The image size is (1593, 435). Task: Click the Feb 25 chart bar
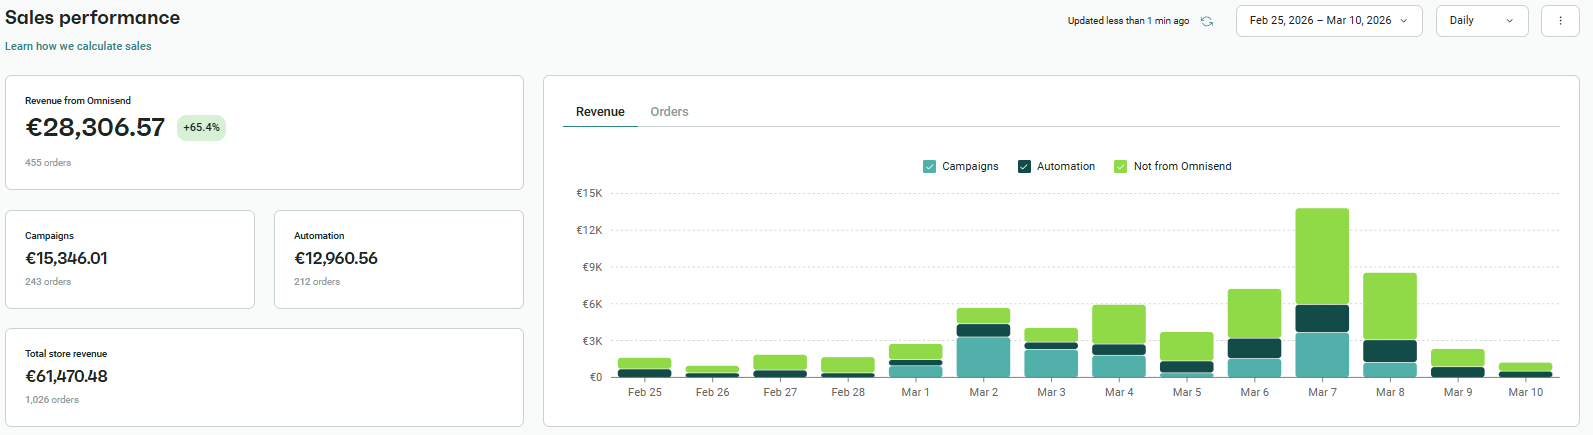pos(644,368)
